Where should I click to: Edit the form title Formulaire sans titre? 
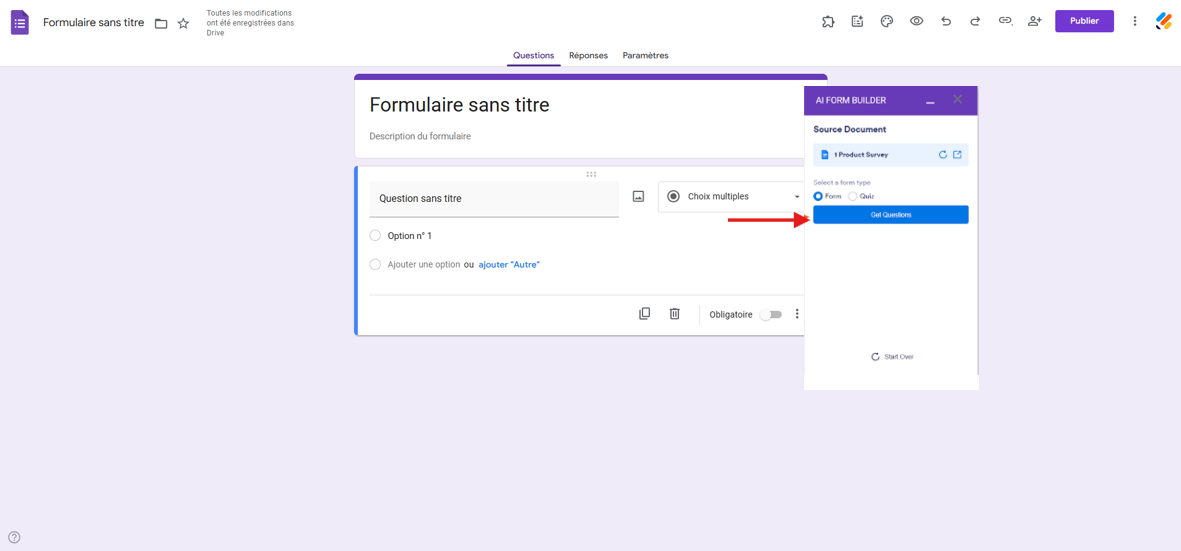459,105
